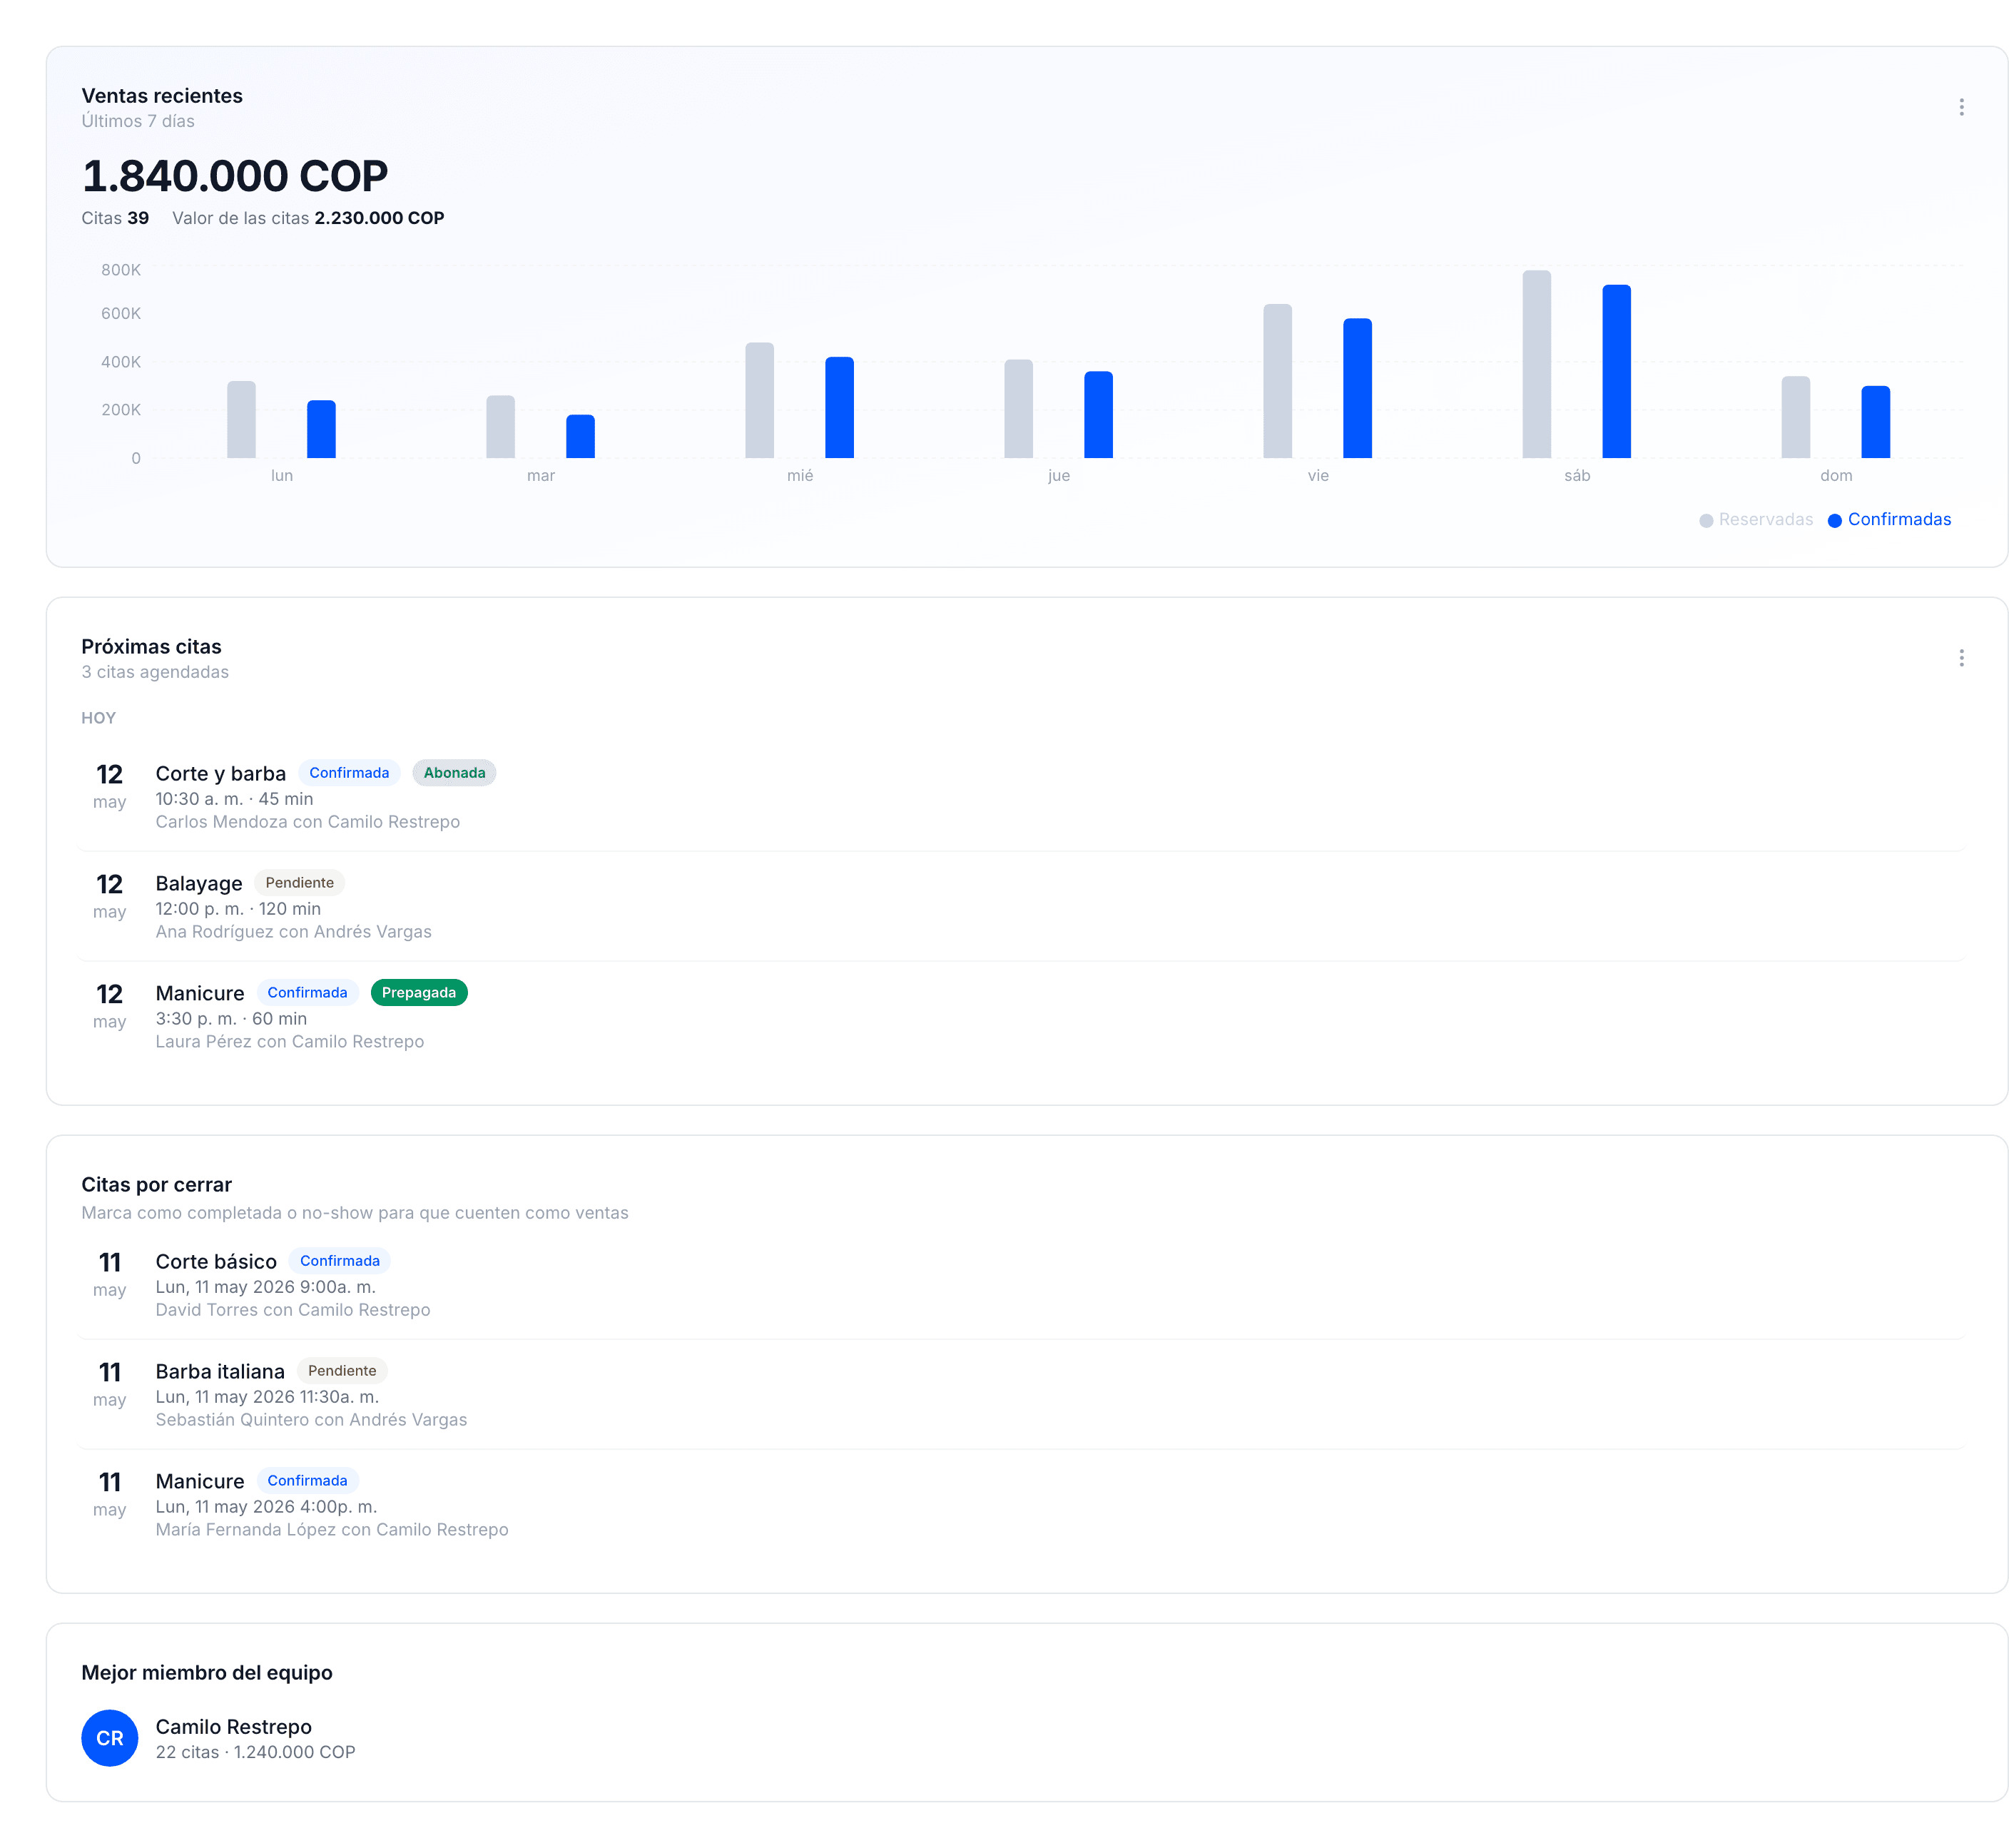
Task: Click the blue Confirmadas bar for mié
Action: tap(839, 408)
